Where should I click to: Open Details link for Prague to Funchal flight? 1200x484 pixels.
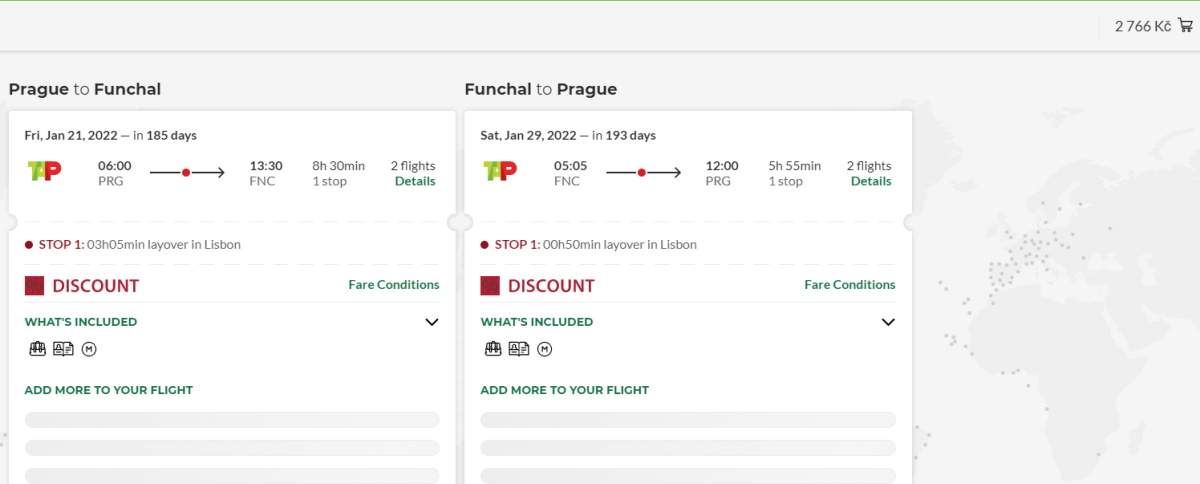(x=415, y=181)
